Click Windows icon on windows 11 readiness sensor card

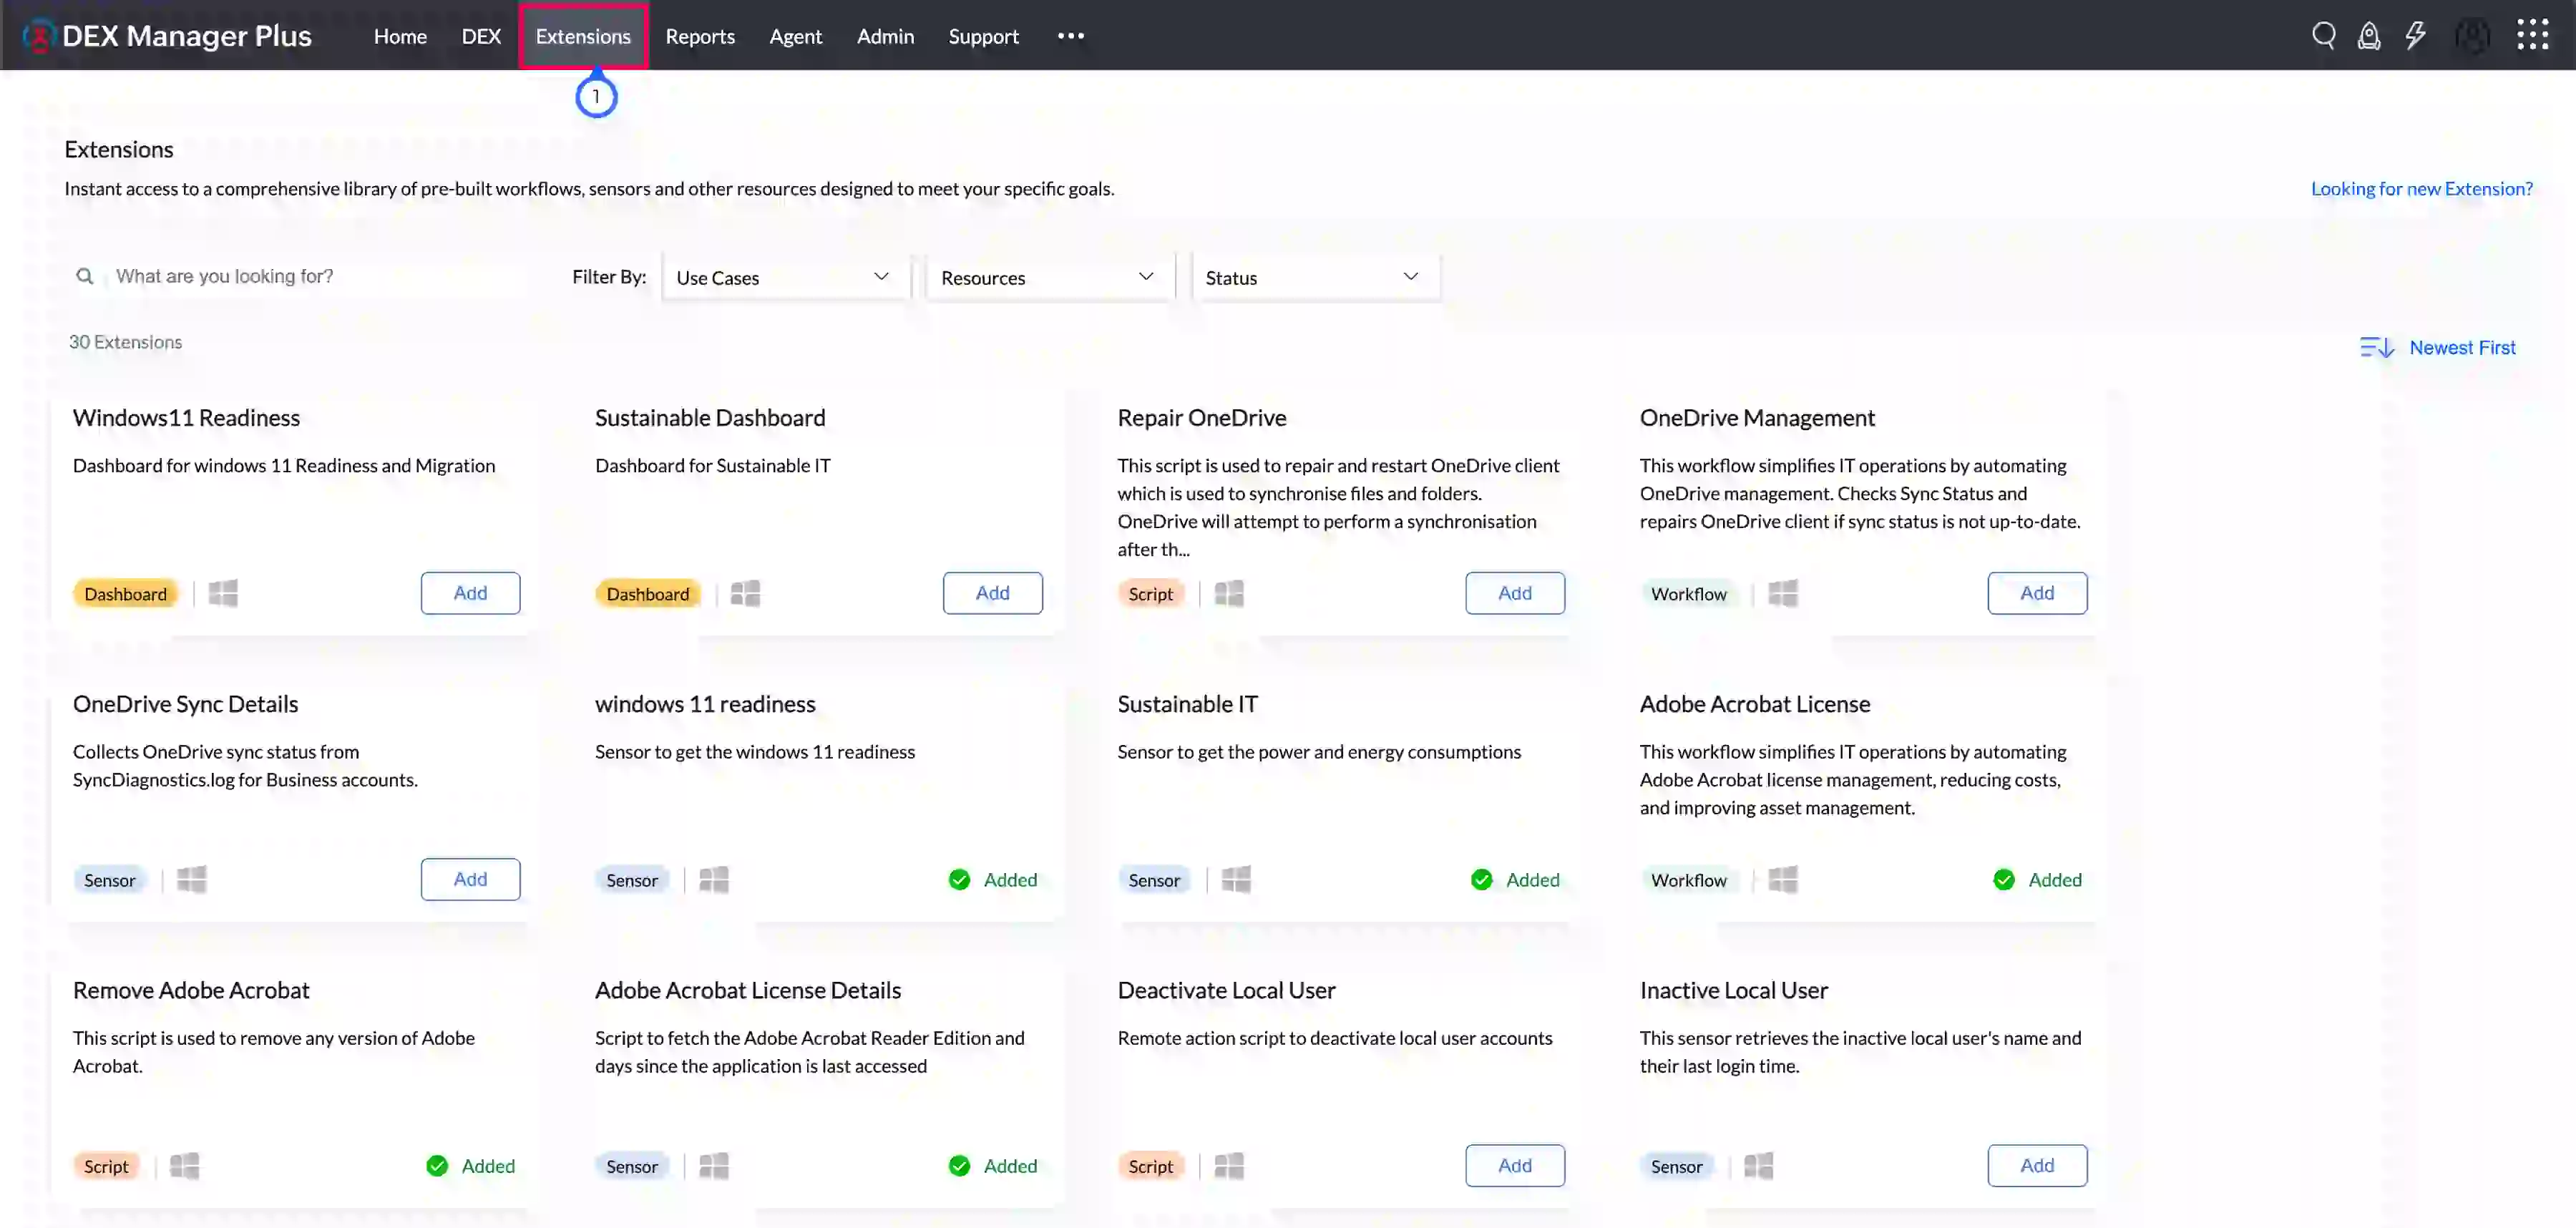[x=713, y=879]
